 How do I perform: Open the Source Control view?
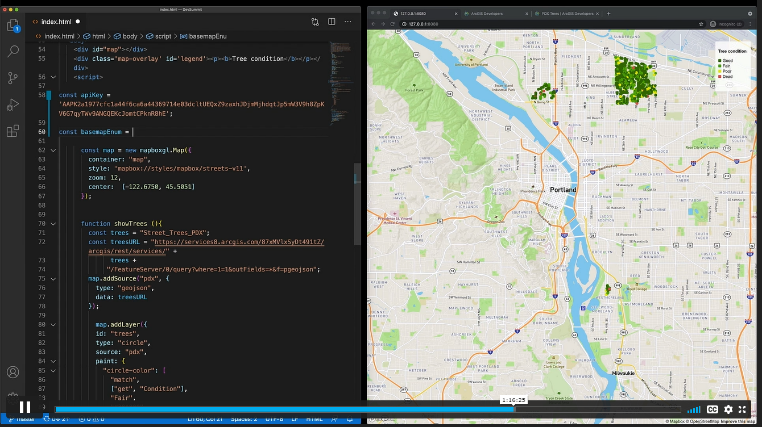coord(13,78)
